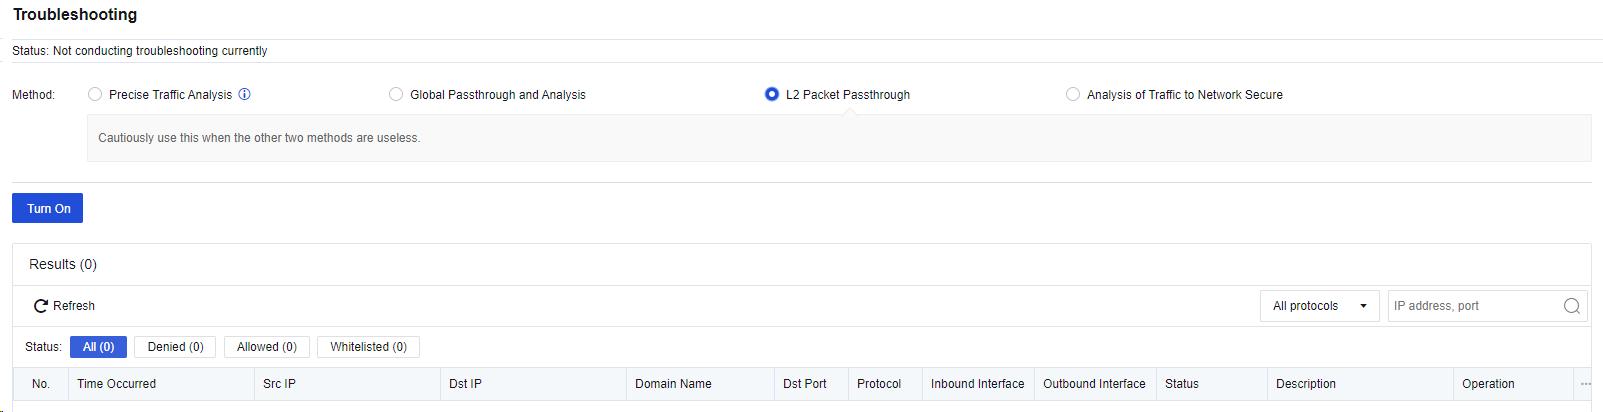Screen dimensions: 1603x412
Task: Open the All protocols dropdown
Action: point(1319,306)
